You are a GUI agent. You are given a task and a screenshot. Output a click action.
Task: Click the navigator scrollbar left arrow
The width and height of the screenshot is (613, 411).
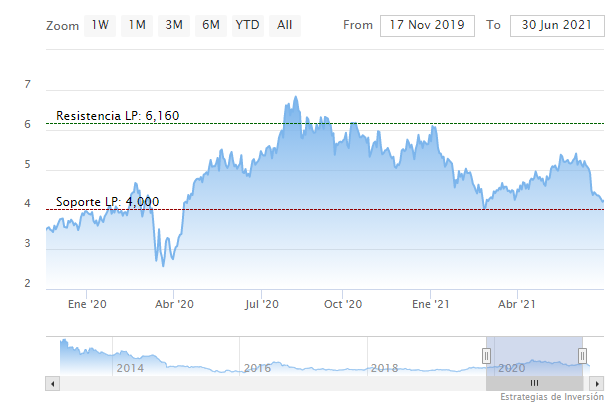click(51, 383)
